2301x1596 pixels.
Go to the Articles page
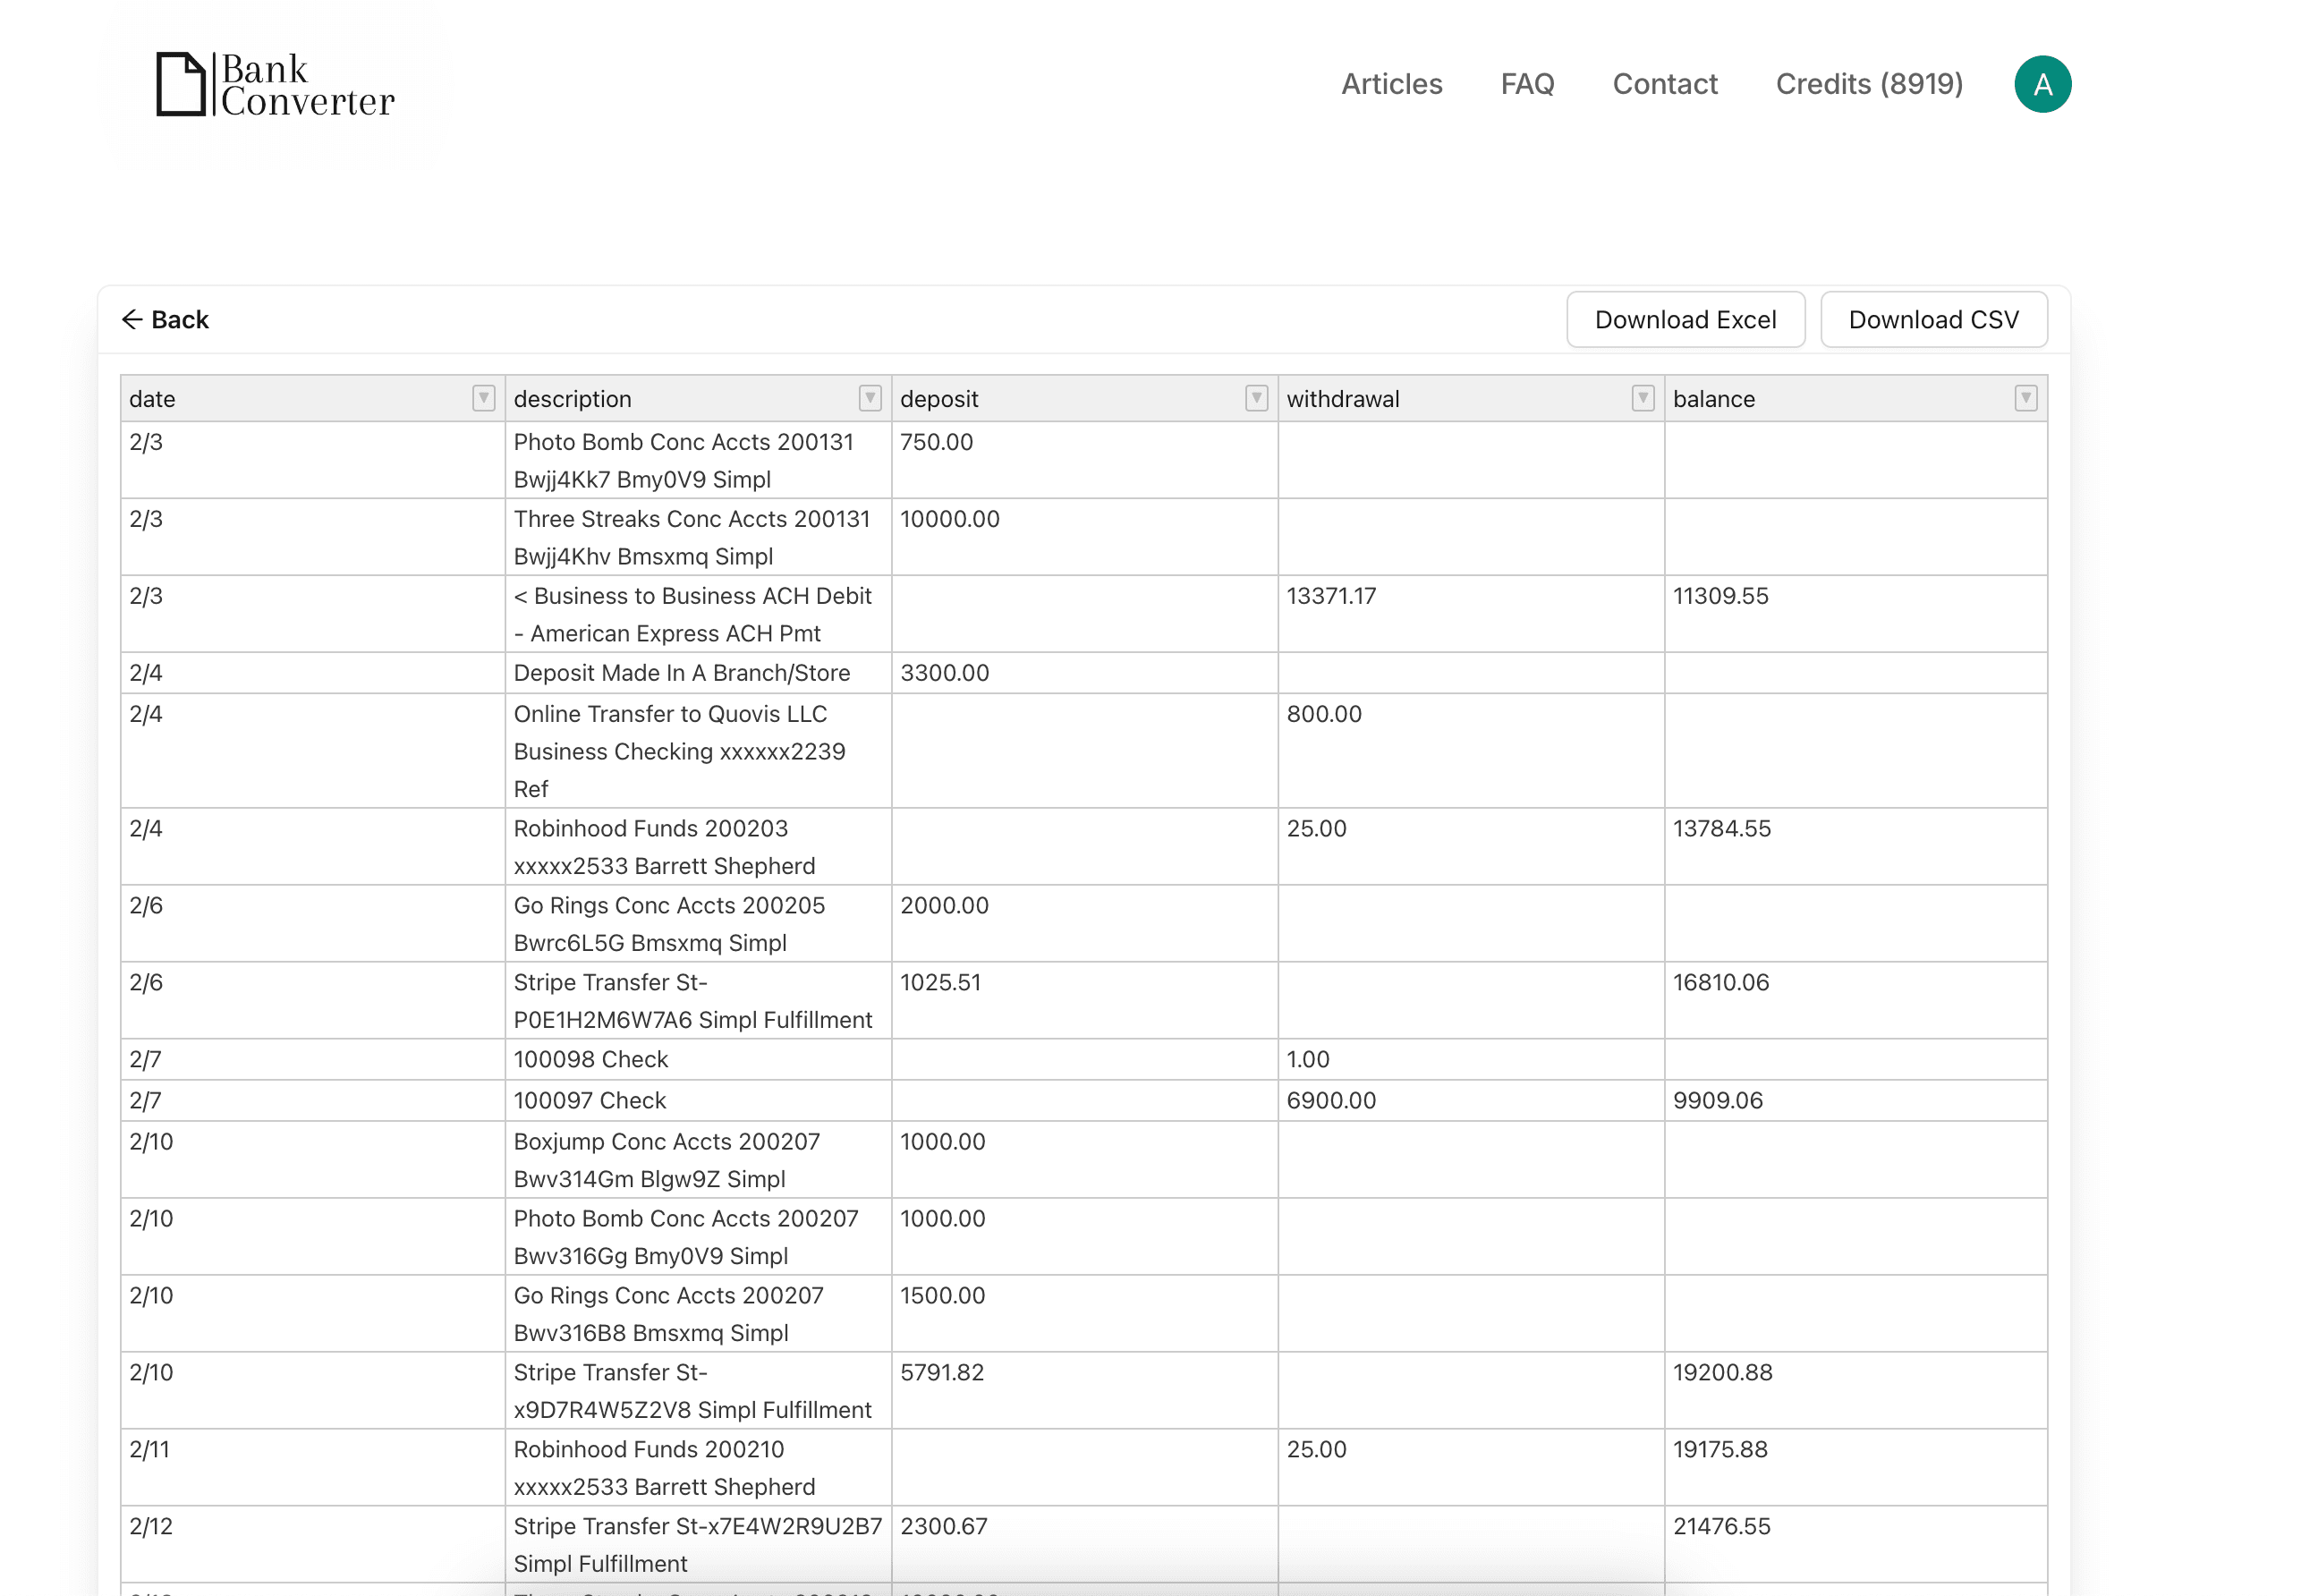(1391, 84)
